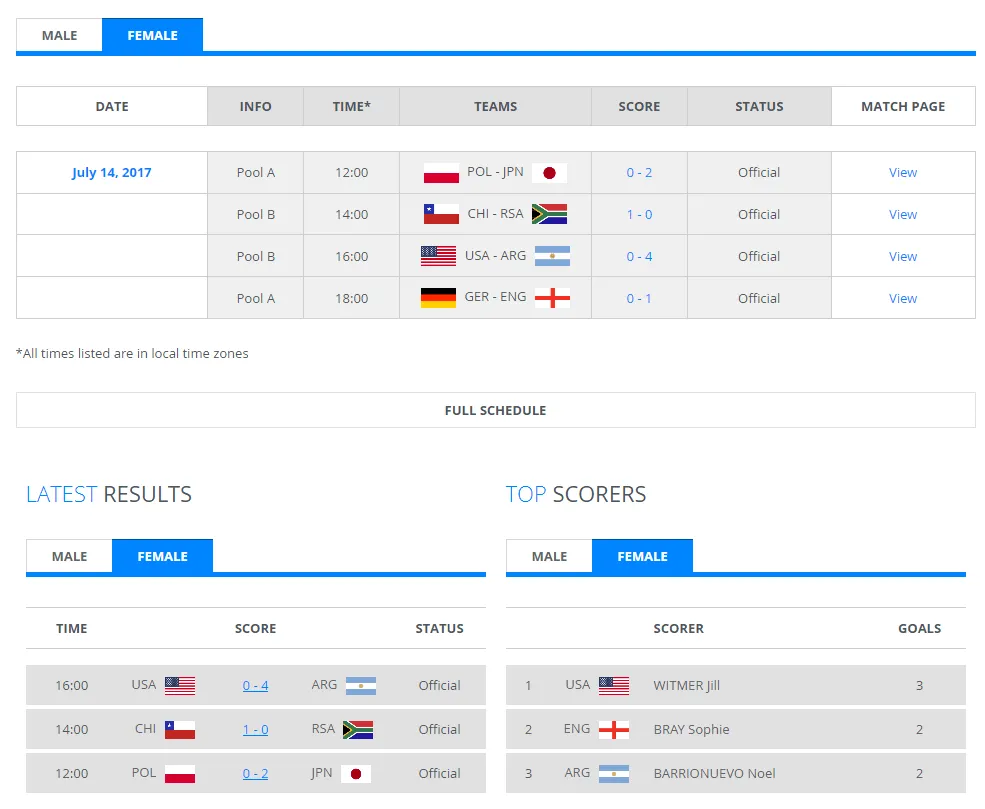Click USA flag next to WITMER Jill
The image size is (985, 809).
(x=614, y=686)
